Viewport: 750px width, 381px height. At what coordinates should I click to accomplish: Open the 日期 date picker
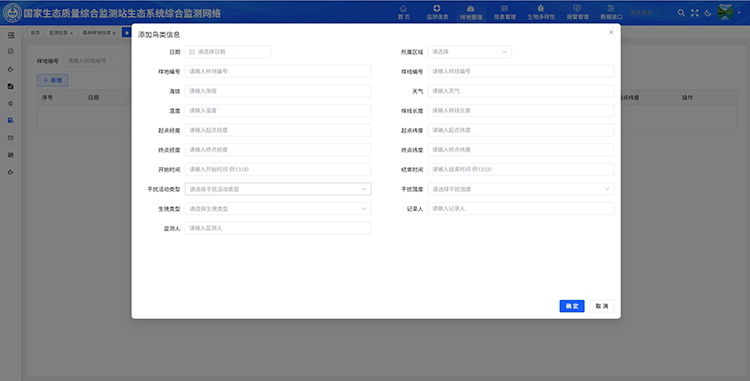pos(228,52)
